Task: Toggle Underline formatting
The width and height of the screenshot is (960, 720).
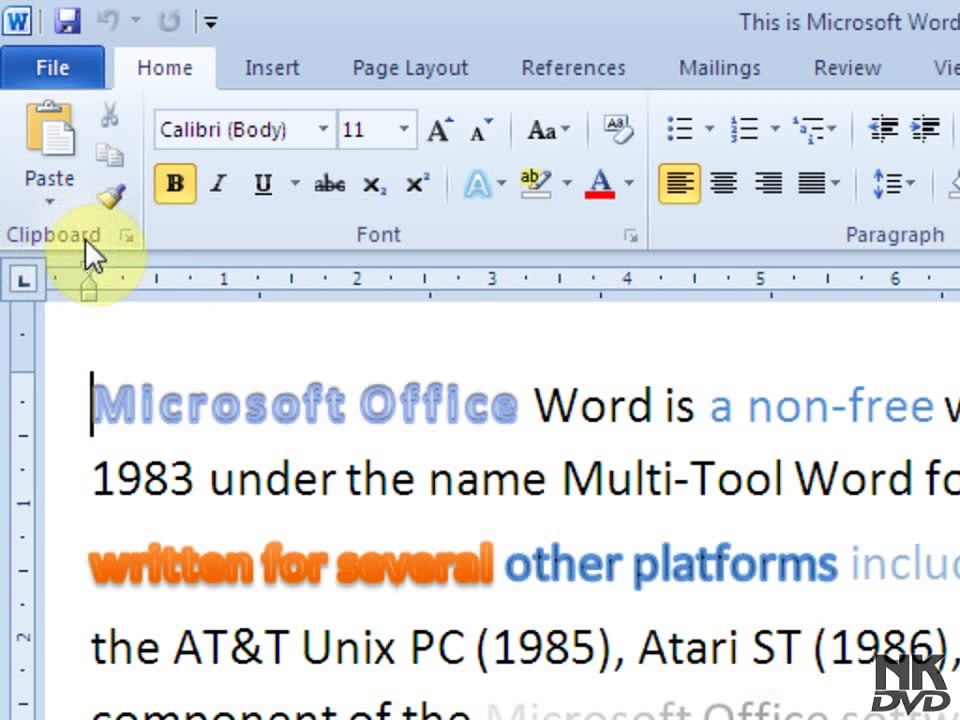Action: point(263,183)
